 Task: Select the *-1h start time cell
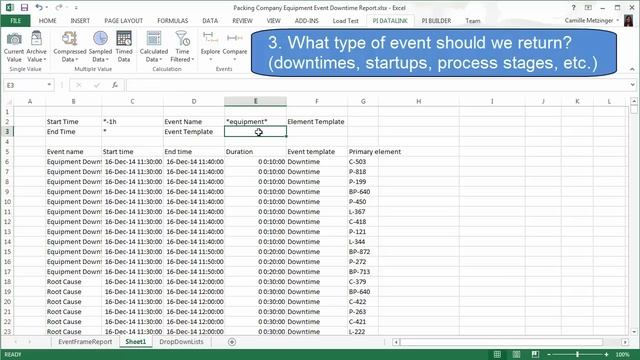point(132,122)
